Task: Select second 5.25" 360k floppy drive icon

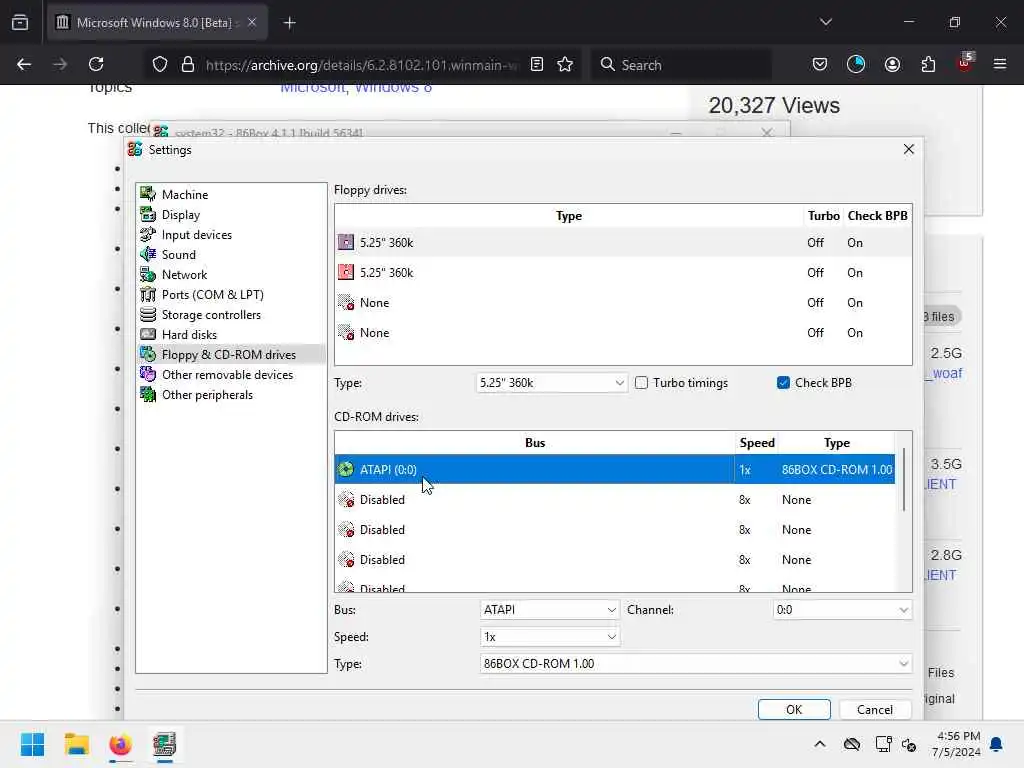Action: click(x=345, y=272)
